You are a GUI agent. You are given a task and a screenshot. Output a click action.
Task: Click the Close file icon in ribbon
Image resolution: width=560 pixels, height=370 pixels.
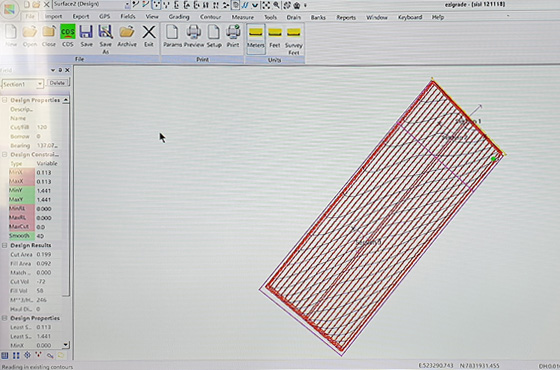49,32
